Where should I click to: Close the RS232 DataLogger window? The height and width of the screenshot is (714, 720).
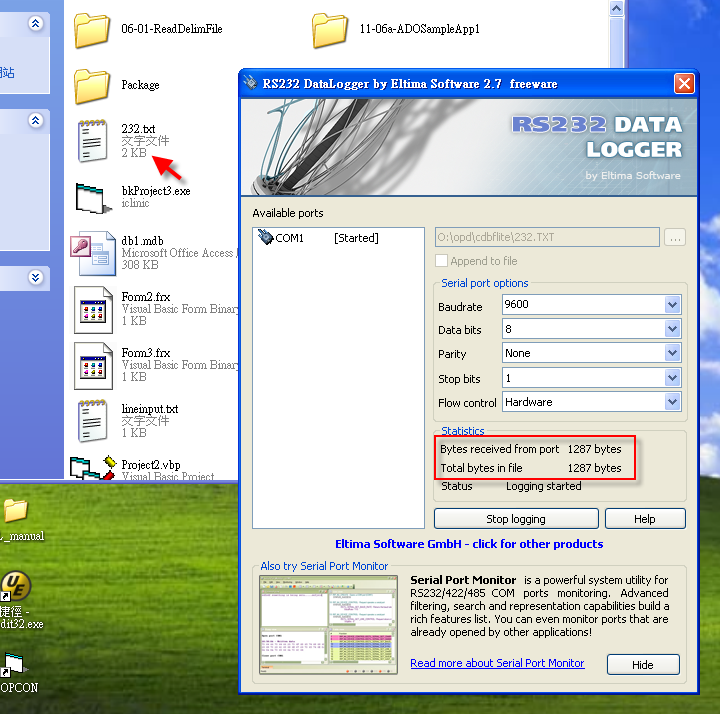(x=684, y=84)
